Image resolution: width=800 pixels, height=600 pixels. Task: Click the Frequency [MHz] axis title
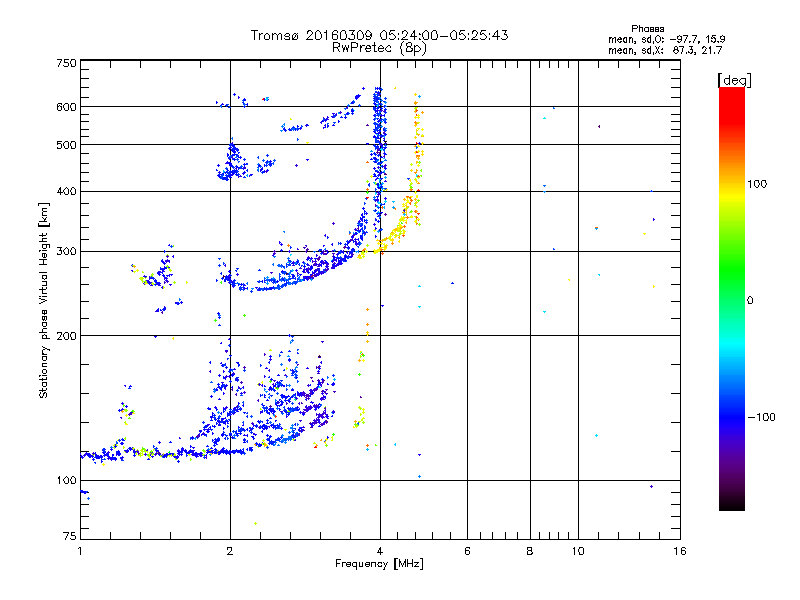[379, 564]
